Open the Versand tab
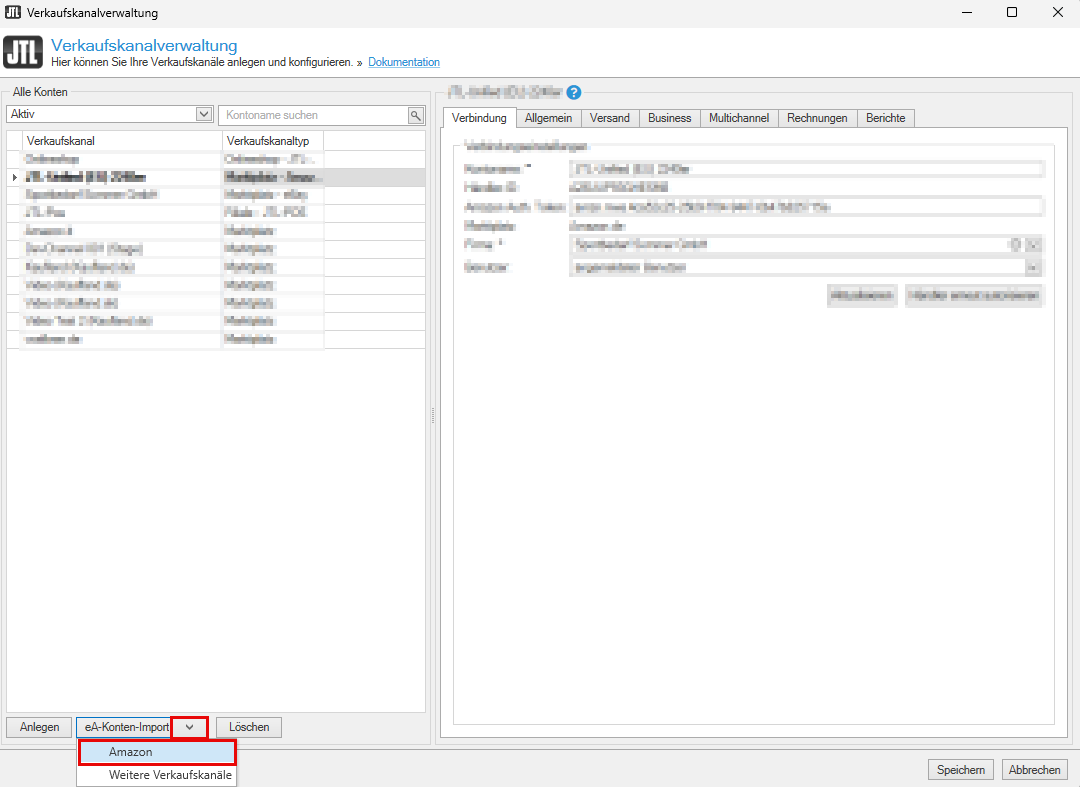Image resolution: width=1080 pixels, height=787 pixels. pos(609,118)
